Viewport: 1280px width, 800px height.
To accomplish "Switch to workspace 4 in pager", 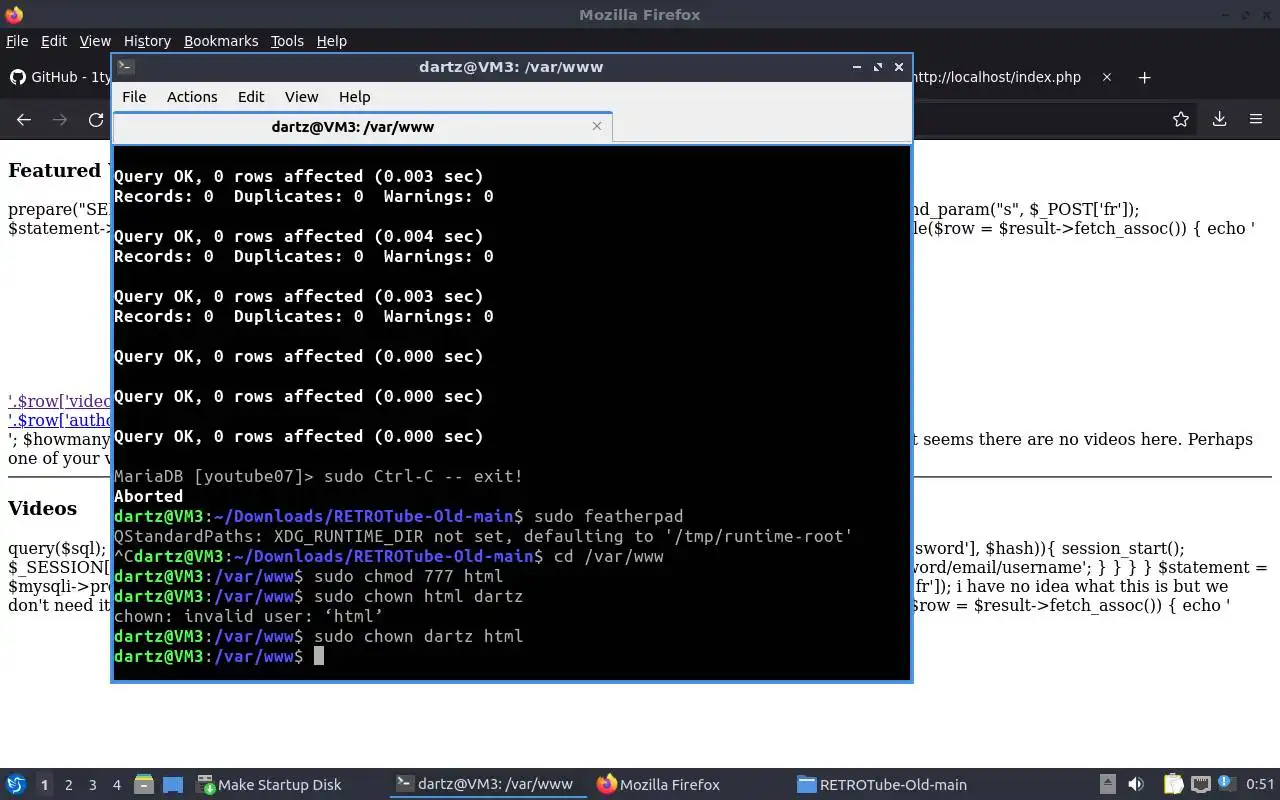I will pyautogui.click(x=117, y=785).
